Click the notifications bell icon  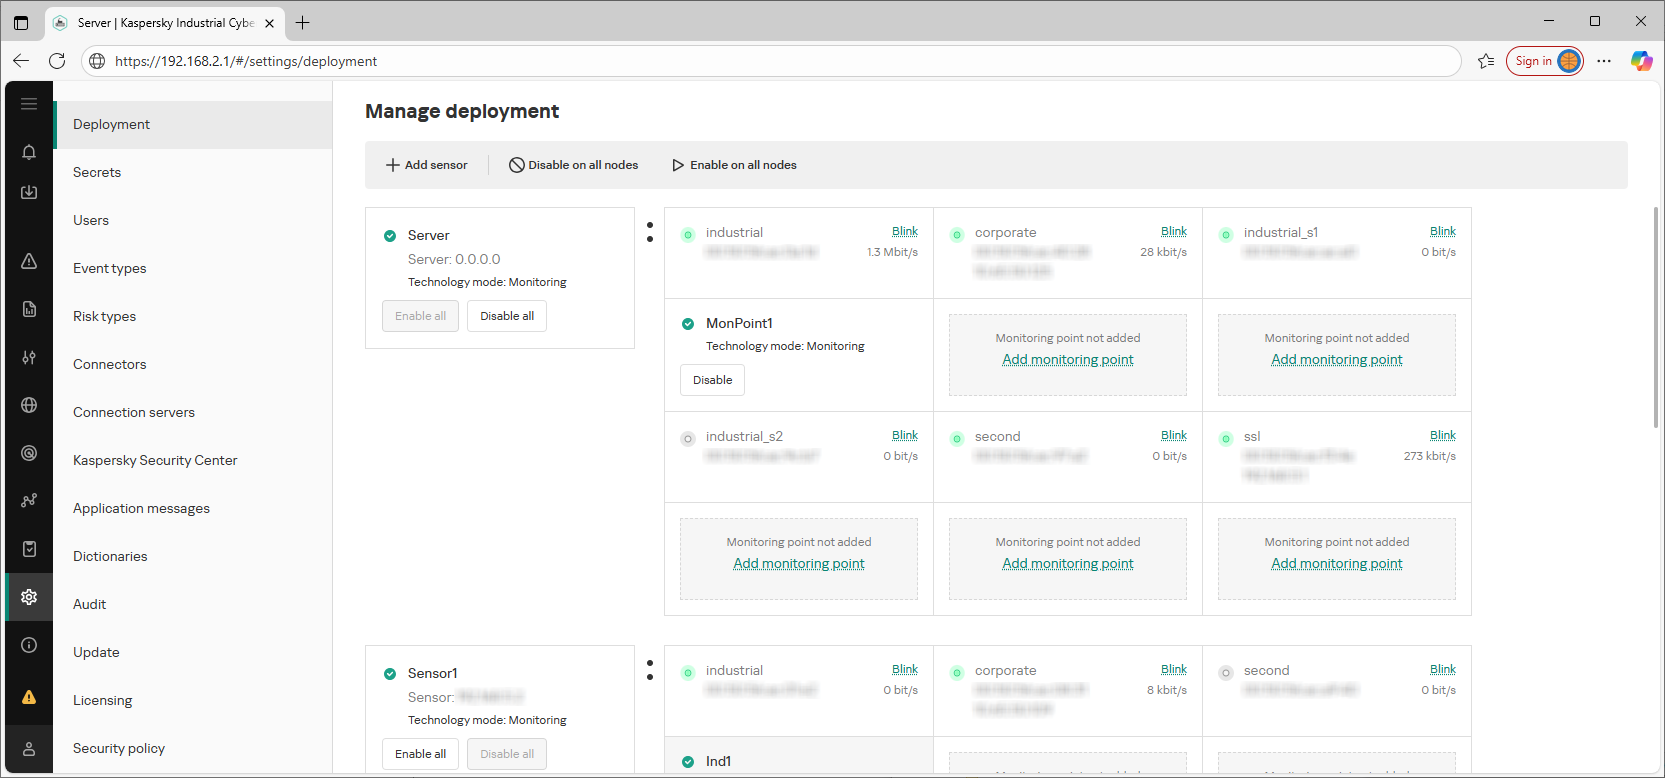(29, 152)
